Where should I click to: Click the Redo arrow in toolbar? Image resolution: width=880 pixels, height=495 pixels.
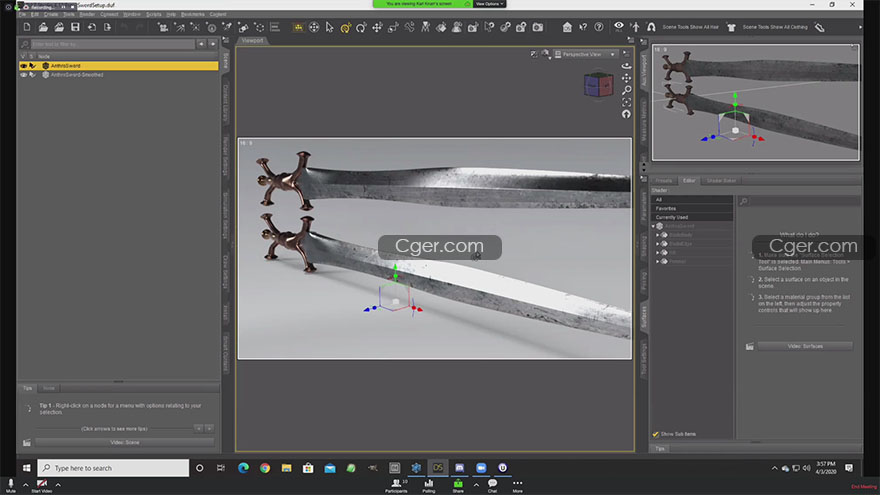(x=140, y=27)
